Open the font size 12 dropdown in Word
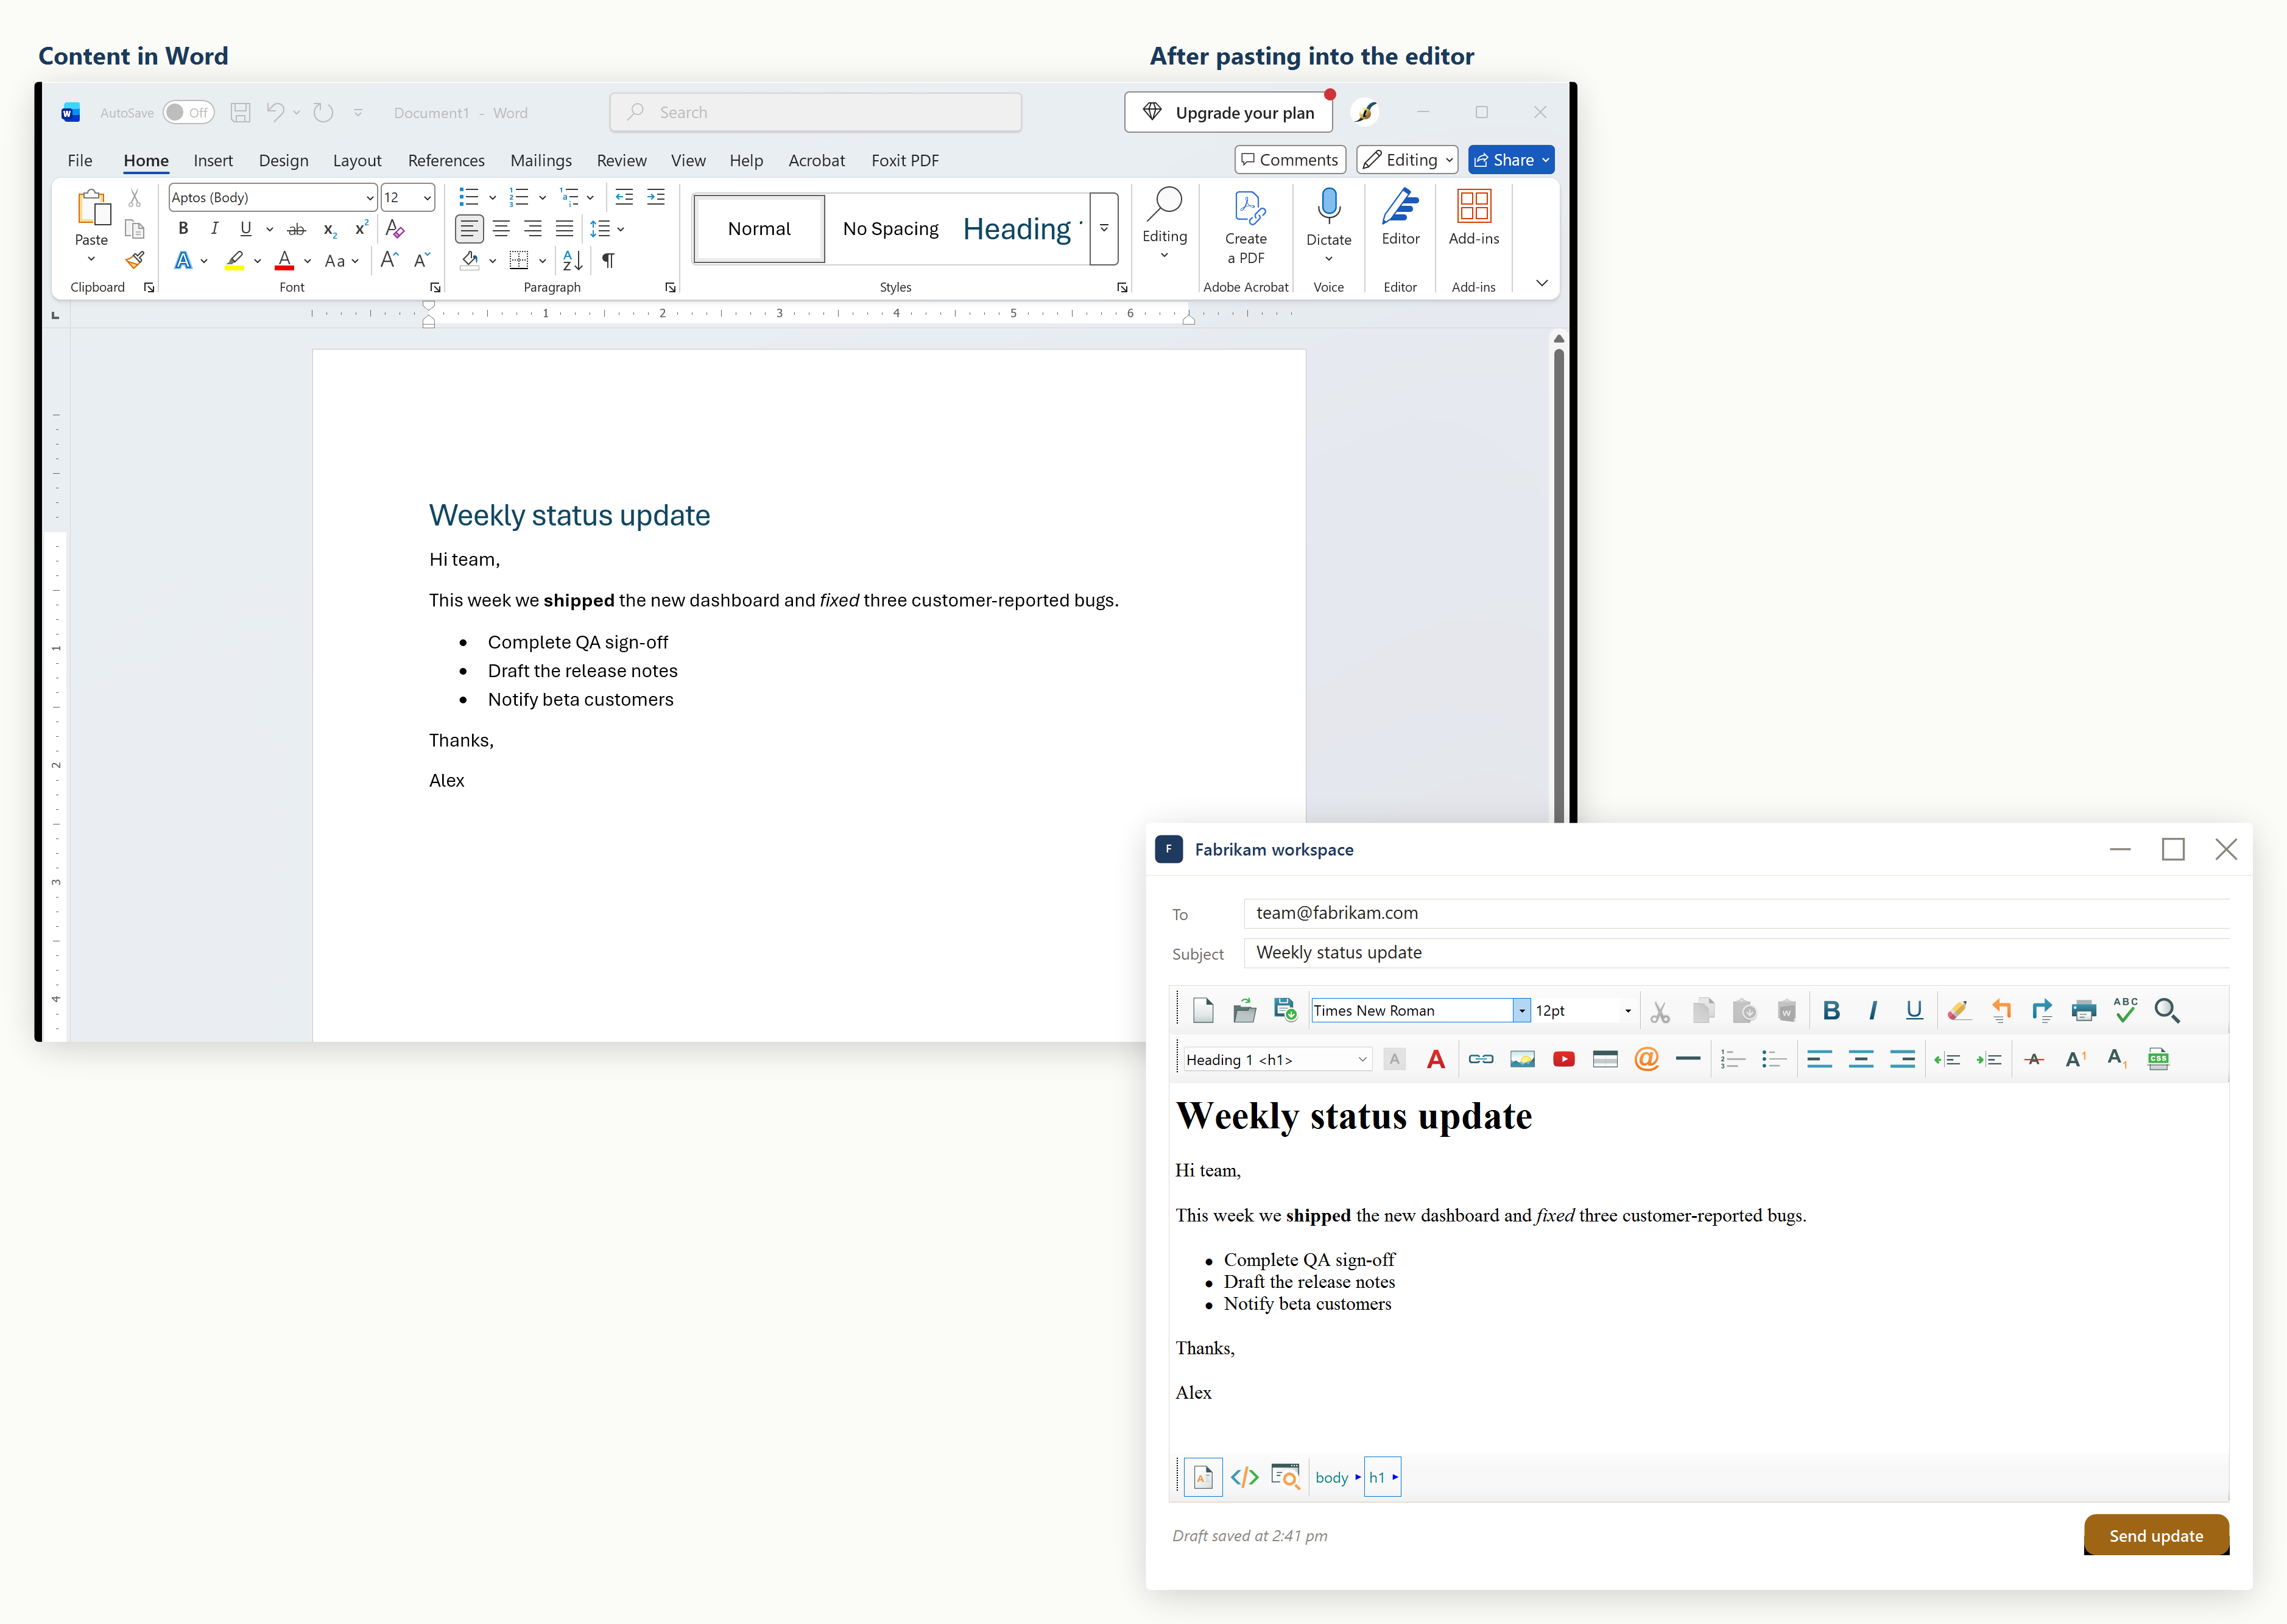The height and width of the screenshot is (1624, 2287). point(427,198)
